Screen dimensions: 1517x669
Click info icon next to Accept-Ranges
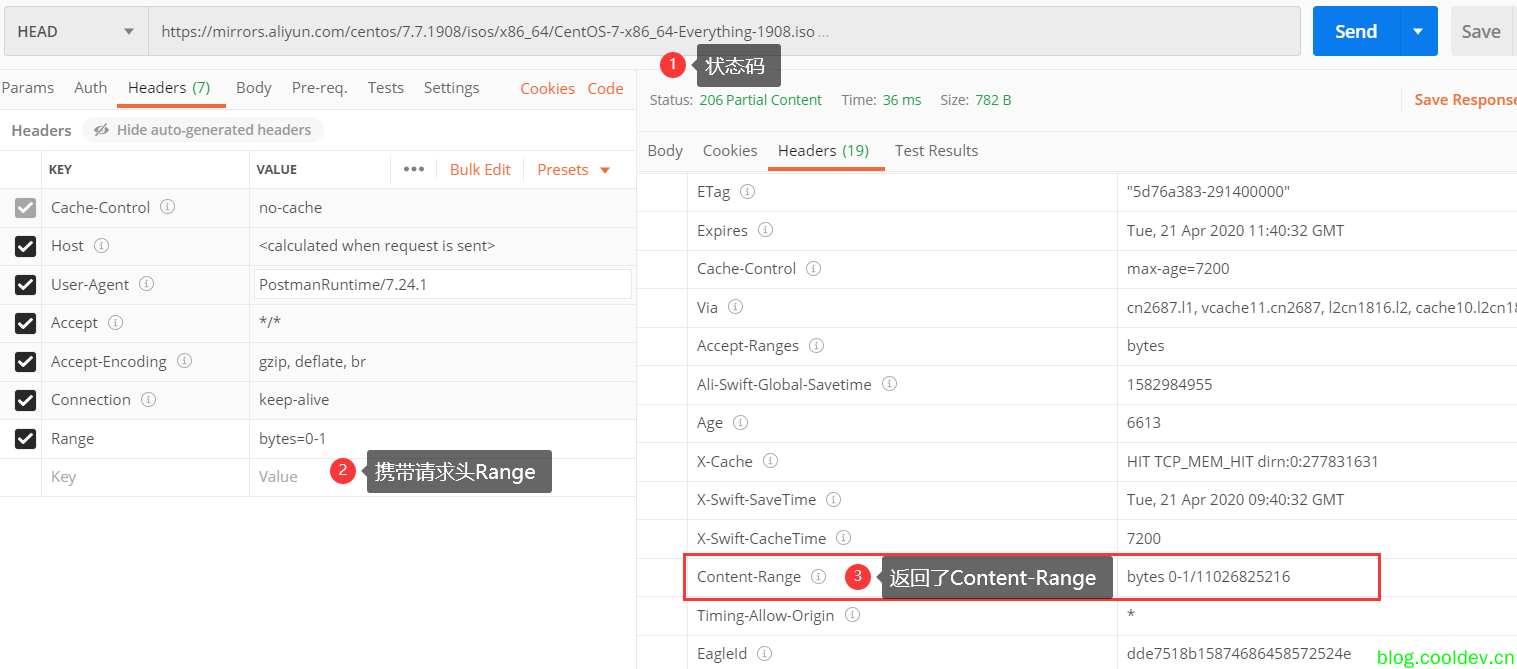click(x=816, y=345)
